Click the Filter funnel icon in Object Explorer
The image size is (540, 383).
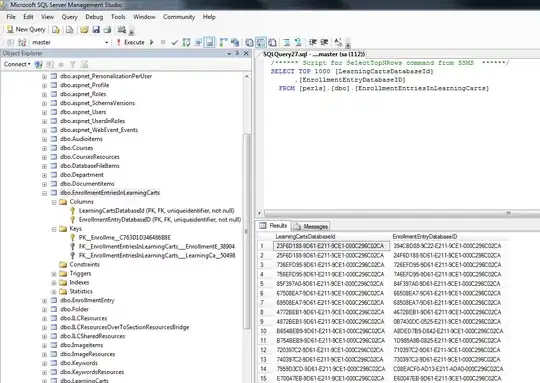73,64
